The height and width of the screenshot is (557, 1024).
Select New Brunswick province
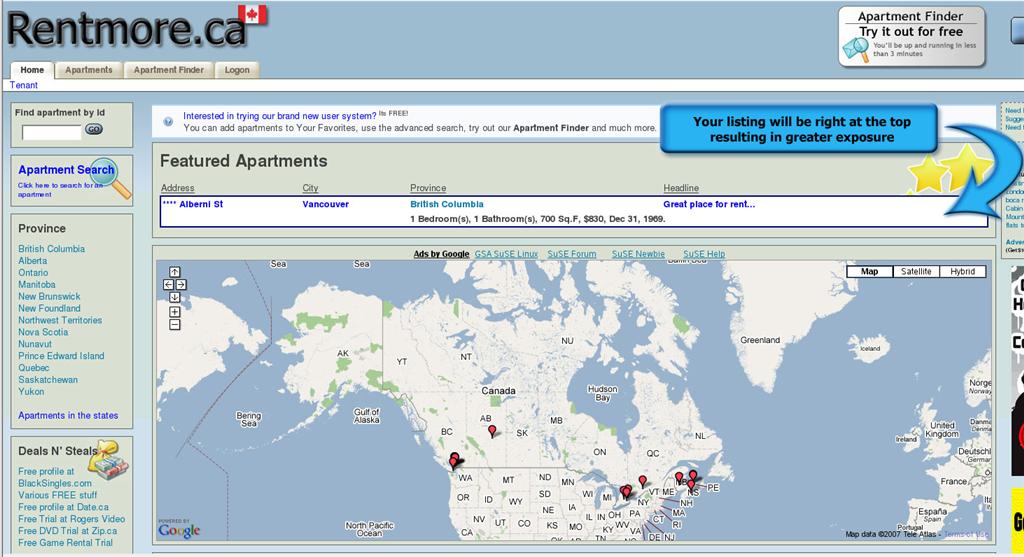[x=50, y=296]
